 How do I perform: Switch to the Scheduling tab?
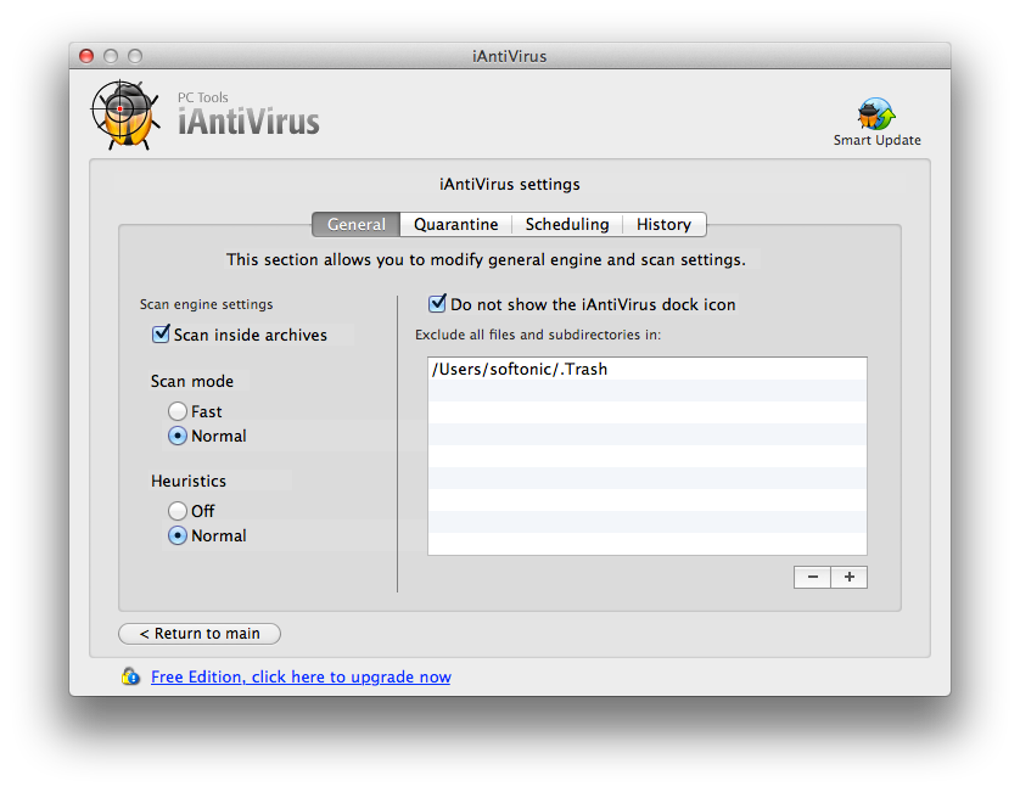(567, 224)
